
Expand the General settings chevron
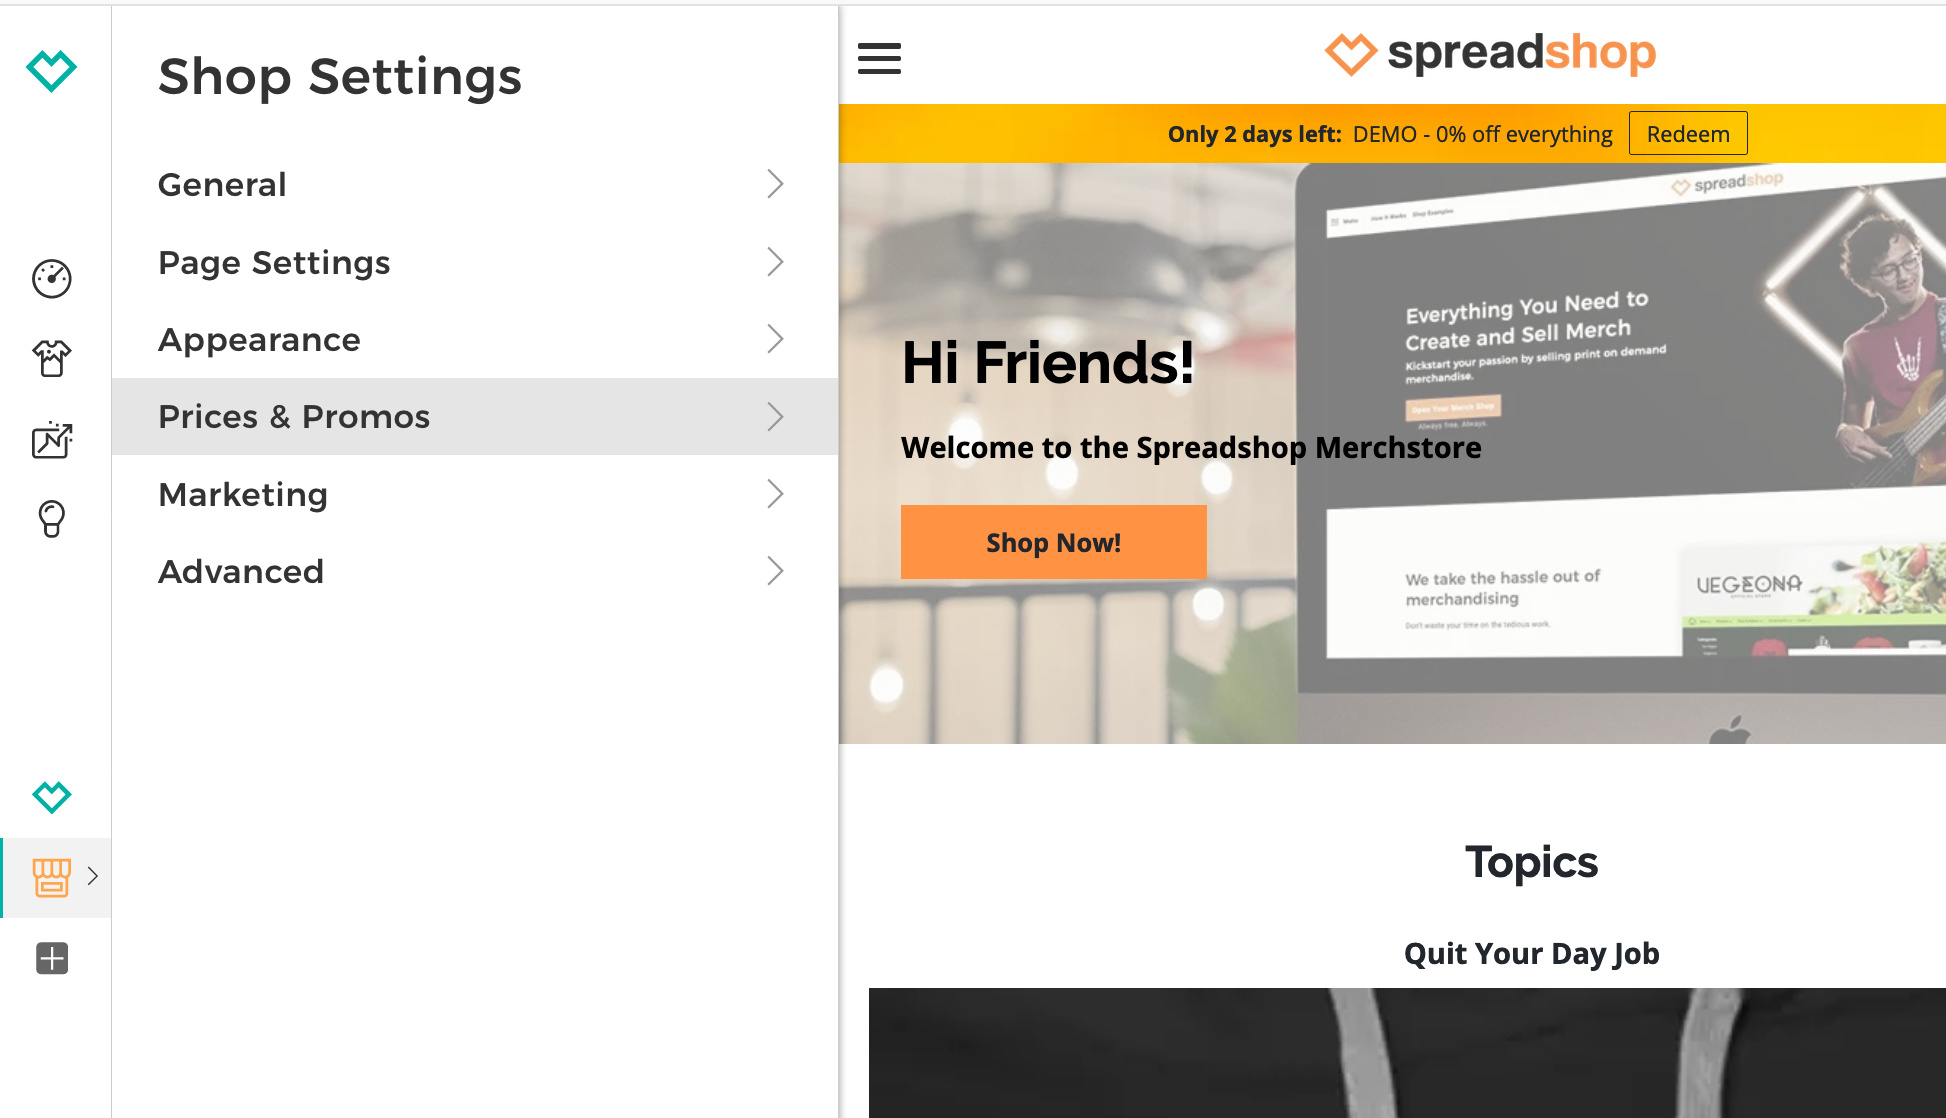click(x=775, y=184)
